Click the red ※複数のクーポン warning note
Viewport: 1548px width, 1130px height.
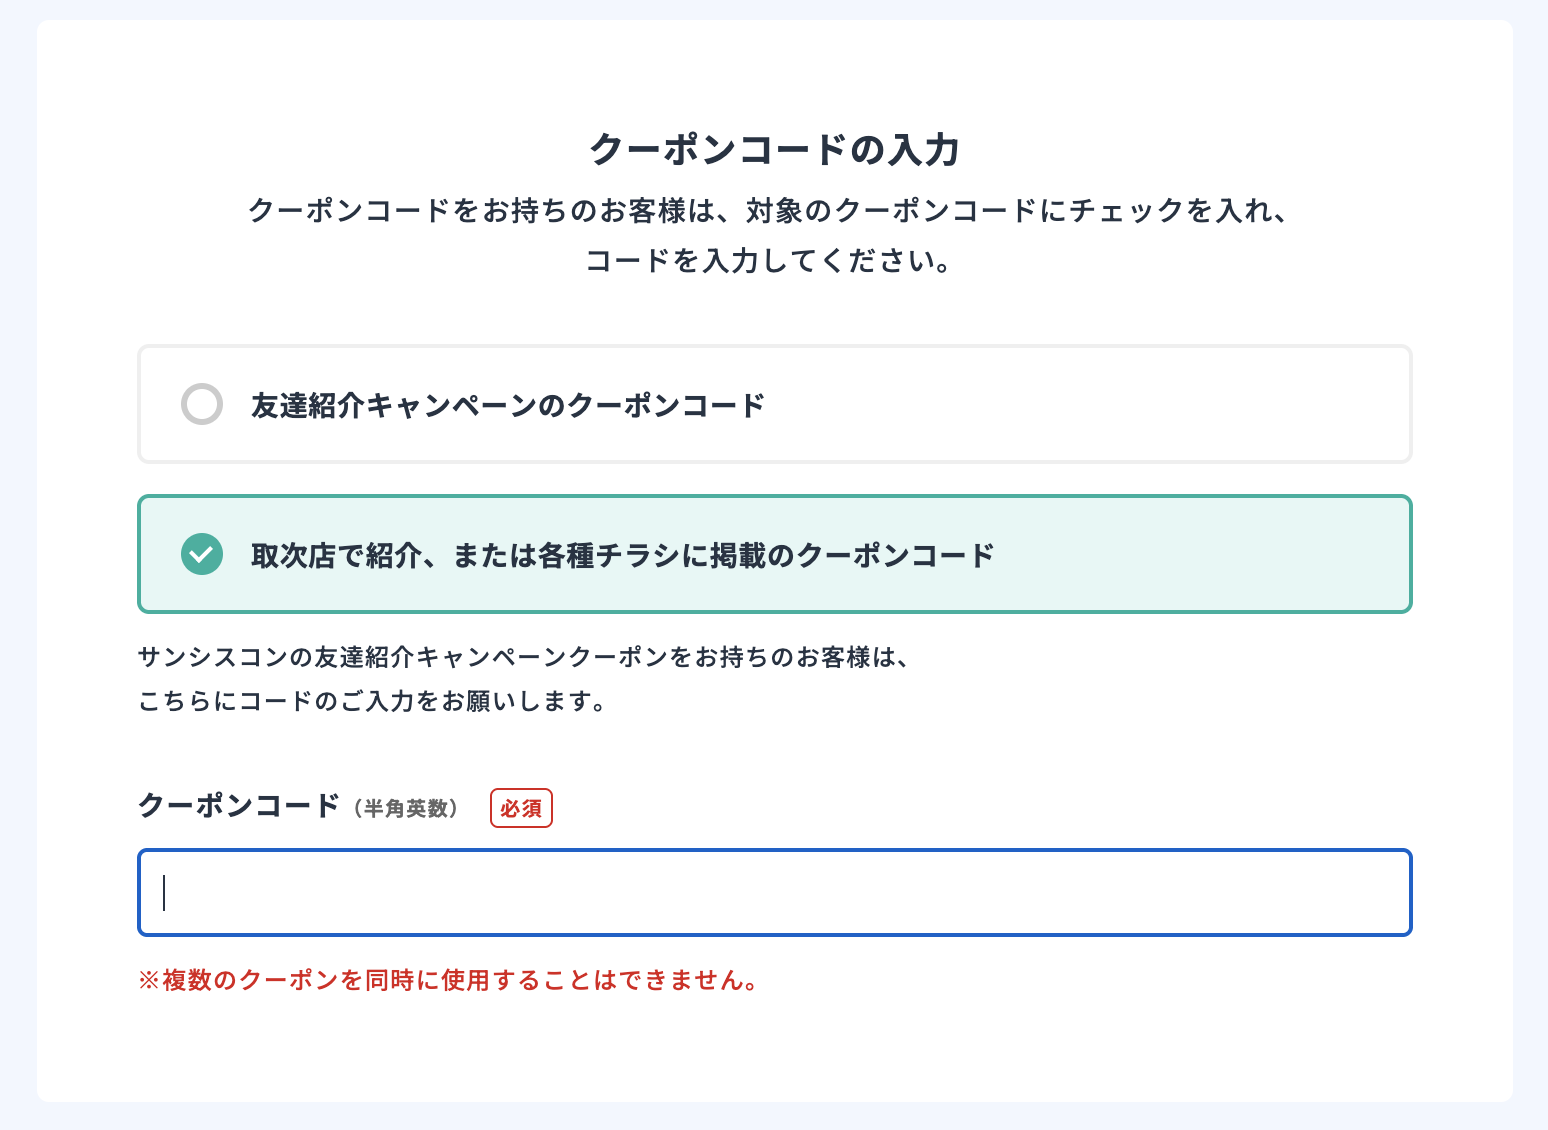448,980
